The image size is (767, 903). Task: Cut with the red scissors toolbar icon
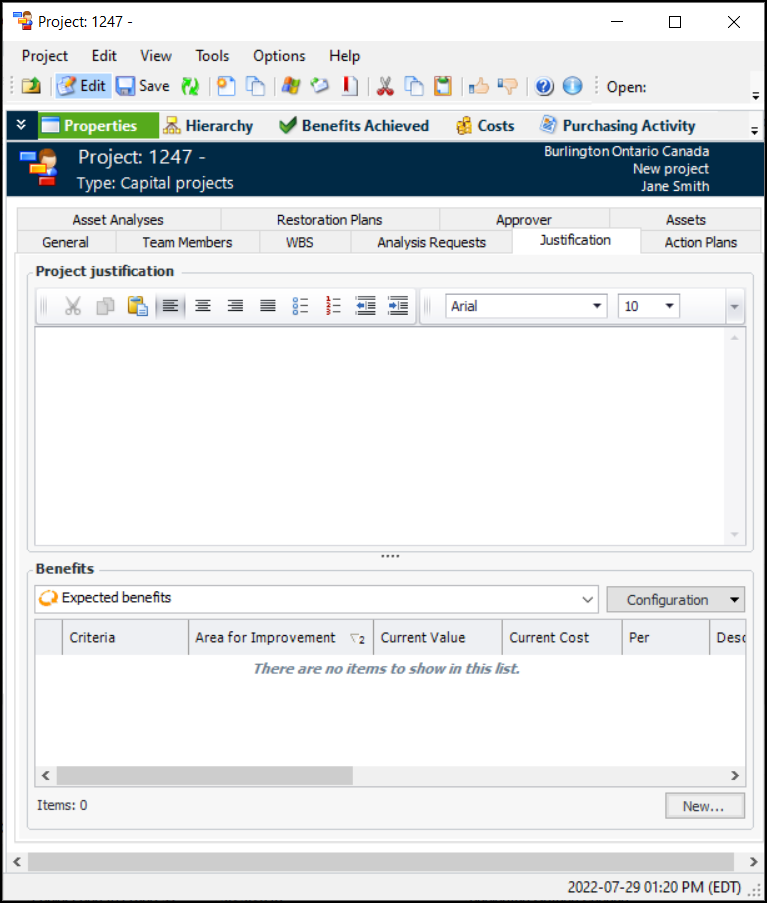point(385,86)
